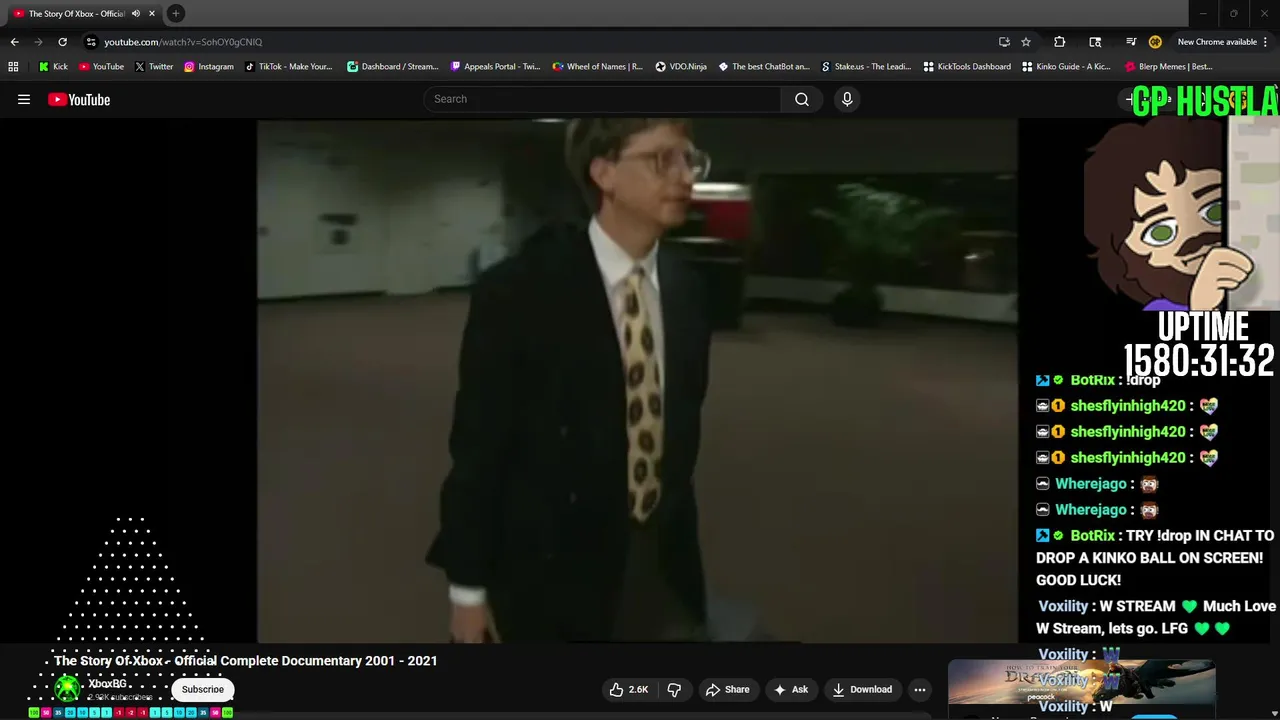Screen dimensions: 1280x720
Task: Click Voxility's W STREAM chat message
Action: (1156, 617)
